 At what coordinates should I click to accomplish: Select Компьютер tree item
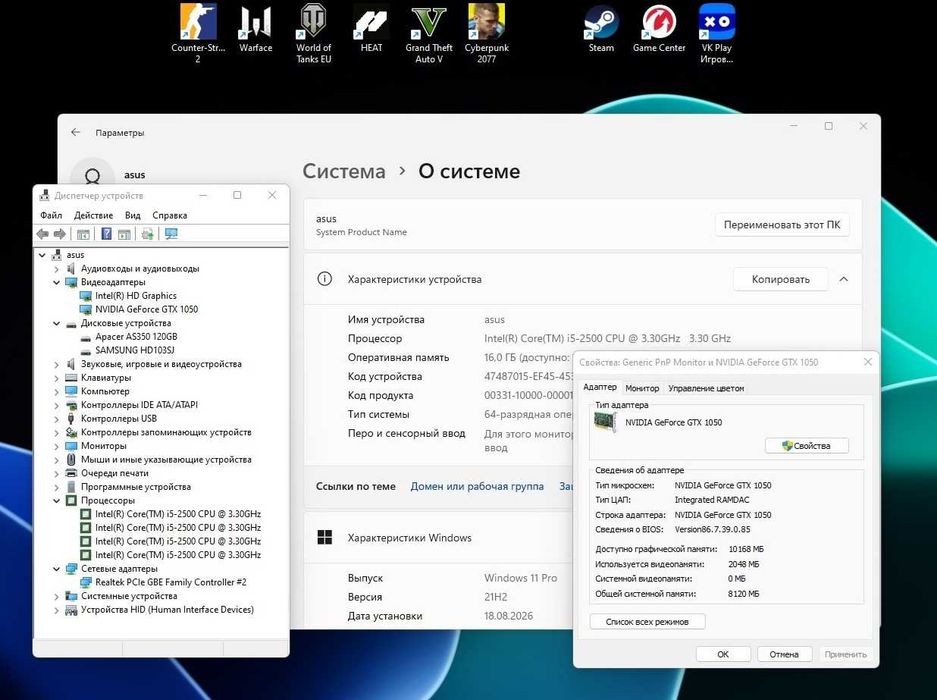point(105,391)
